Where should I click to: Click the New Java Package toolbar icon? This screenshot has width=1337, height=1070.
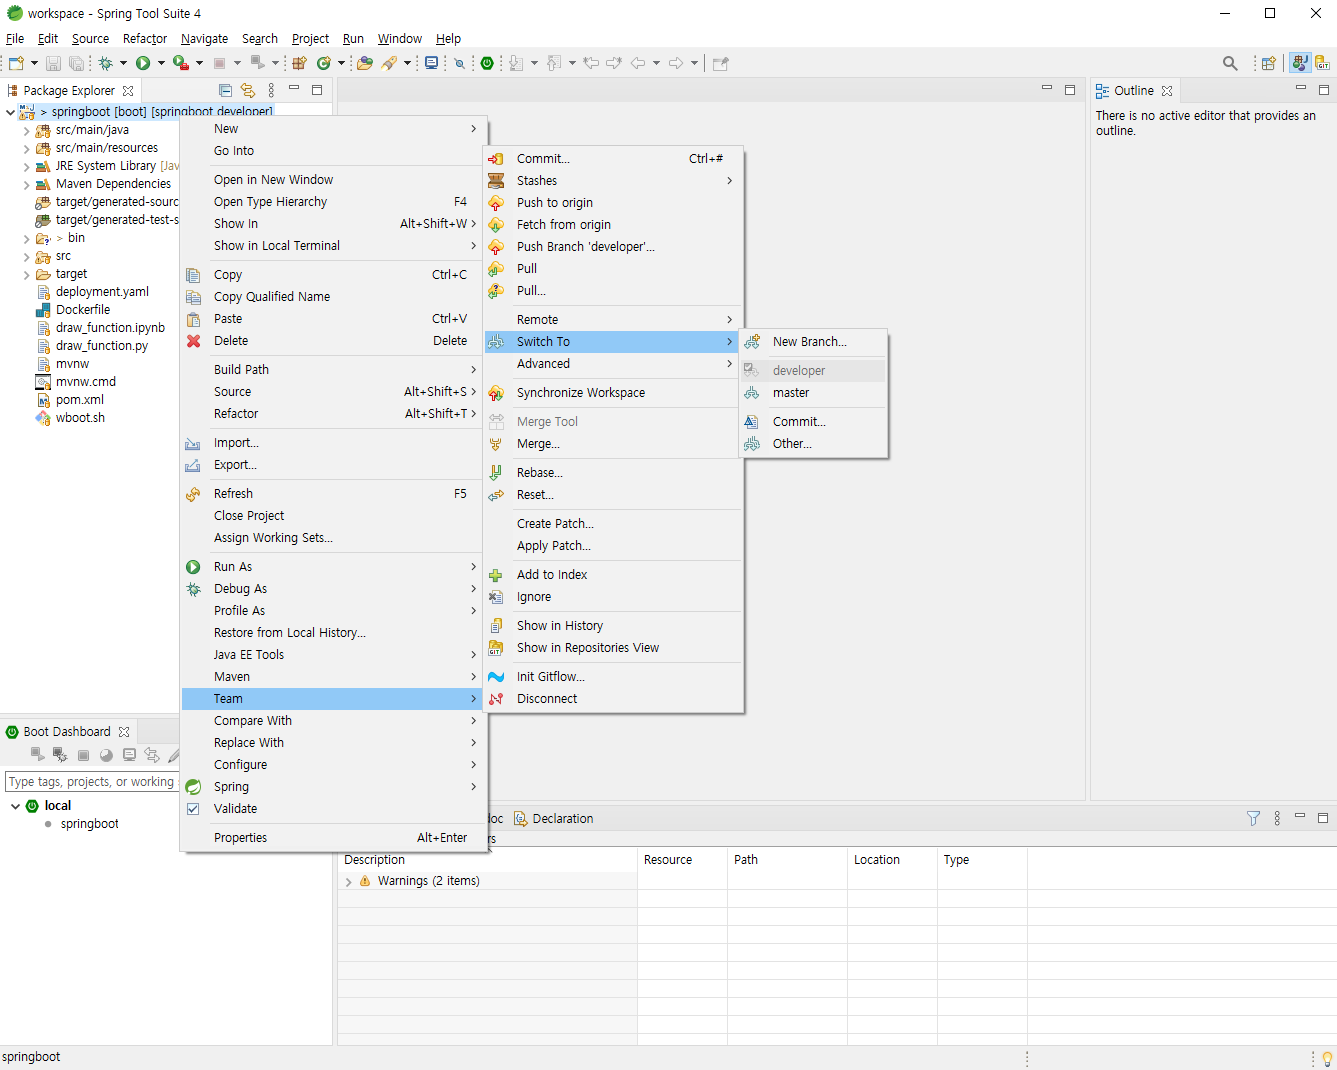point(299,63)
